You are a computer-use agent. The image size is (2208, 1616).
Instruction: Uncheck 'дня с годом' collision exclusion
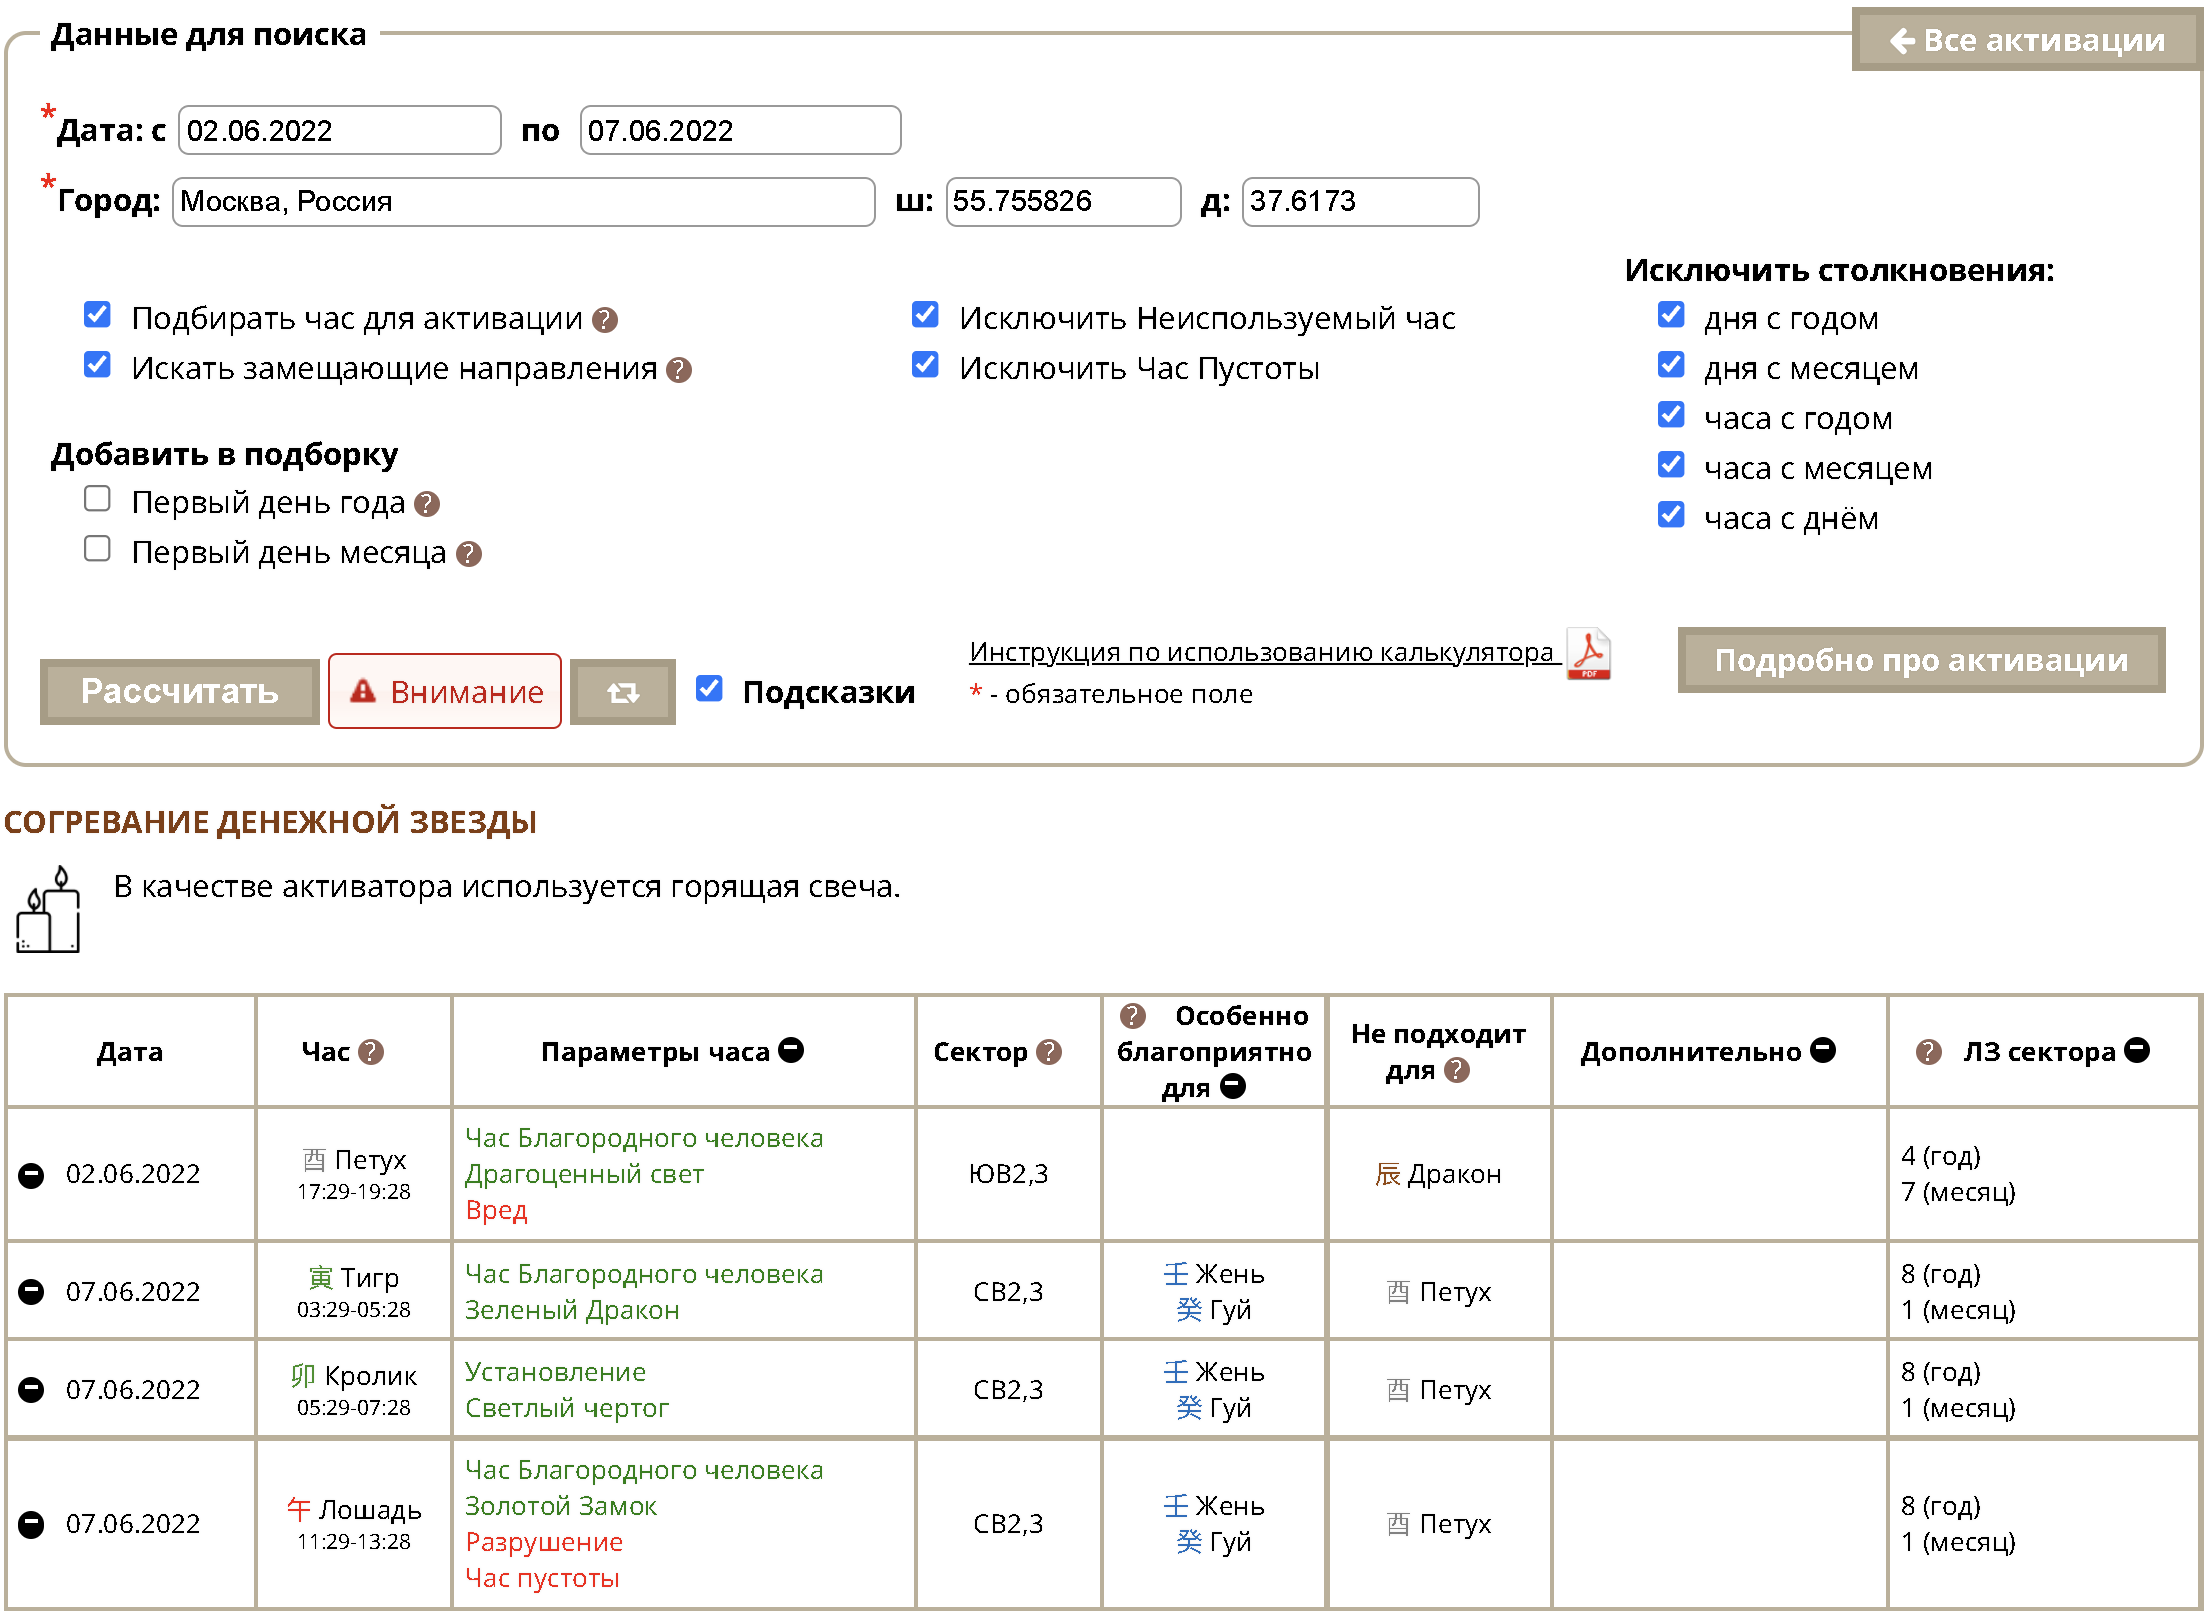tap(1671, 315)
